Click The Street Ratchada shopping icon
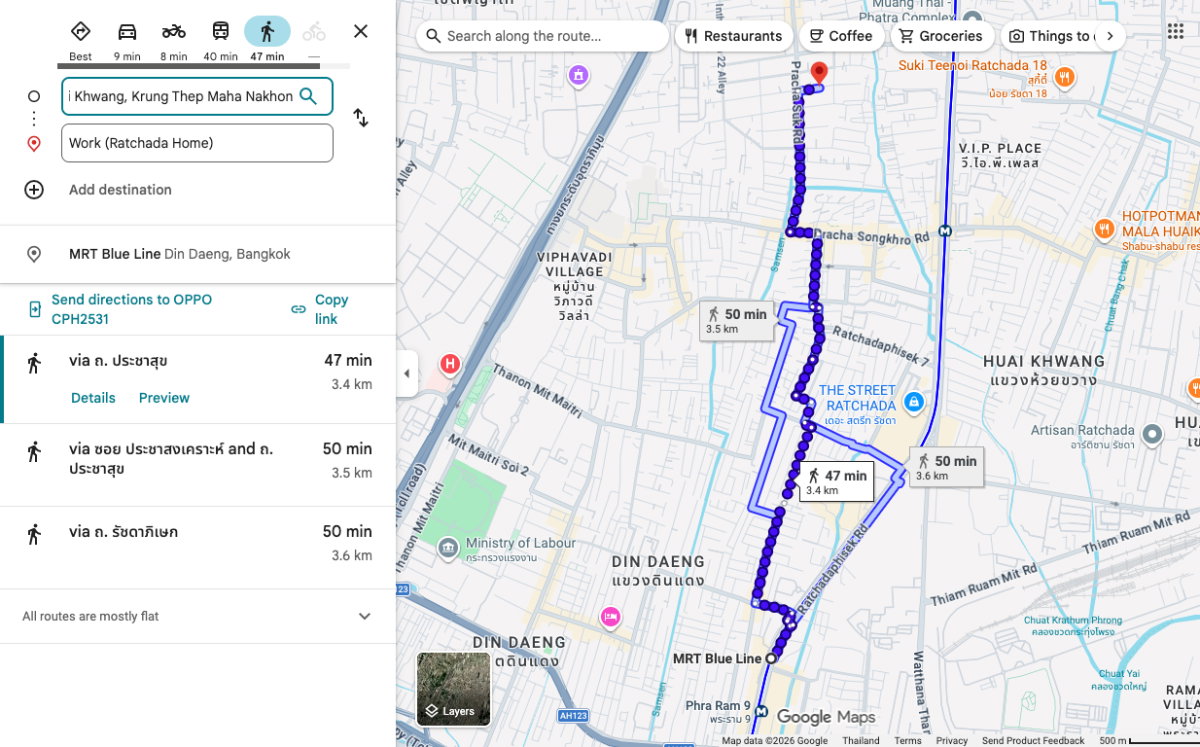This screenshot has height=747, width=1200. 913,402
